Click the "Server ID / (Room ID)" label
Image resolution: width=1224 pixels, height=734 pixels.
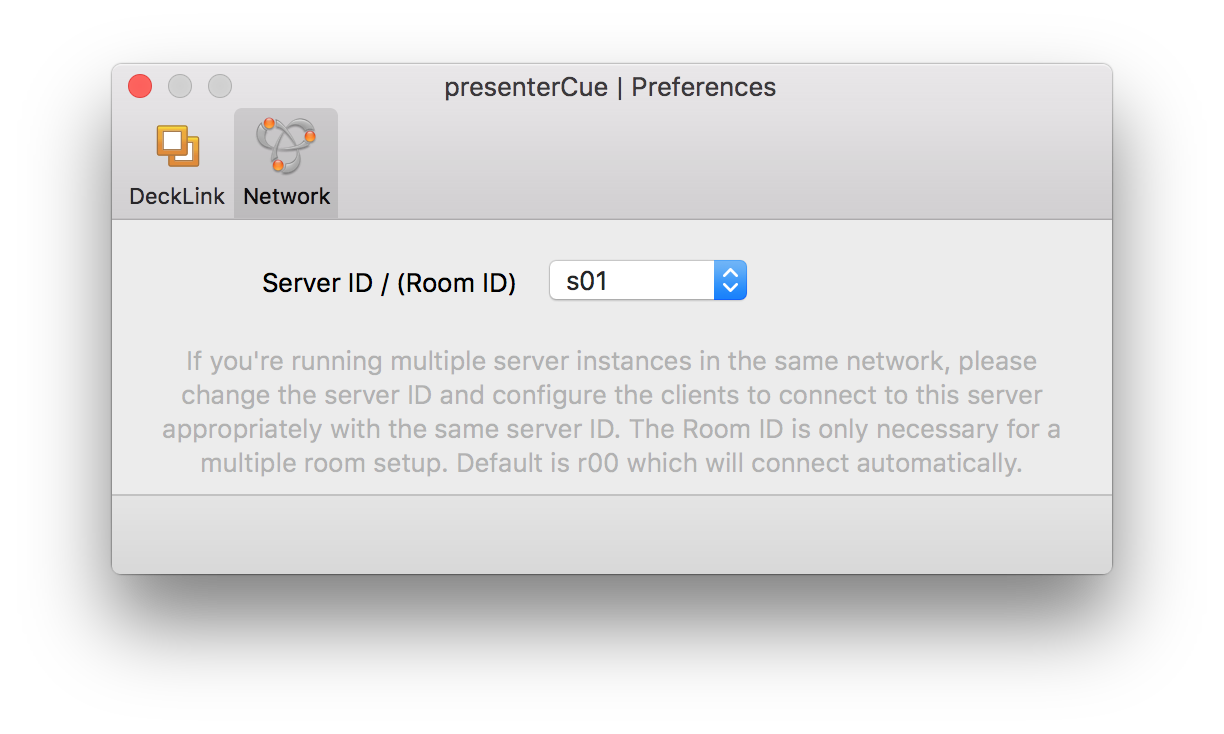(389, 283)
